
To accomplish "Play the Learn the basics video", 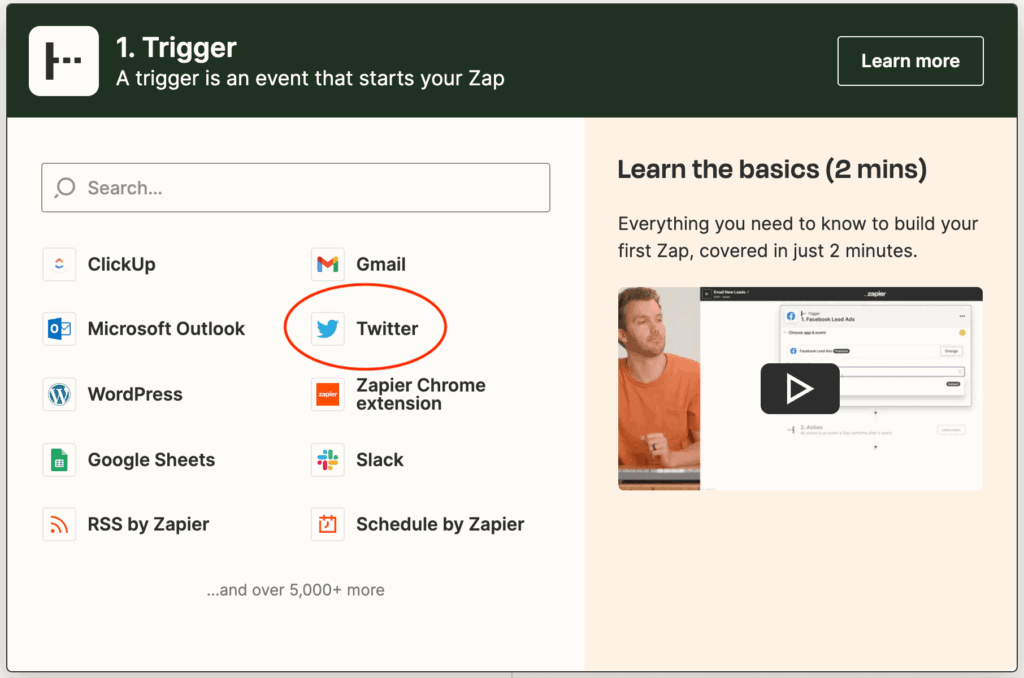I will click(x=799, y=388).
